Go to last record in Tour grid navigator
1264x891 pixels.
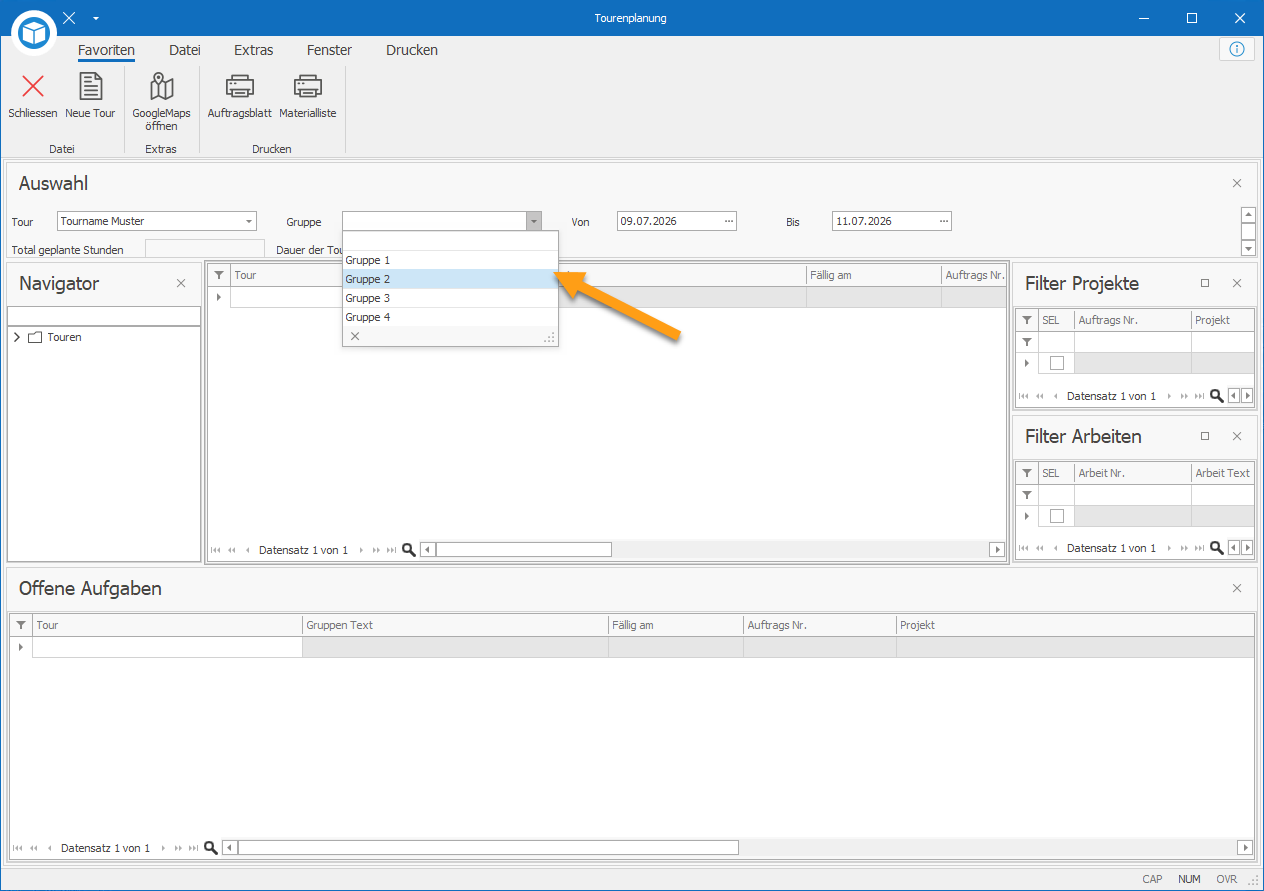tap(392, 550)
